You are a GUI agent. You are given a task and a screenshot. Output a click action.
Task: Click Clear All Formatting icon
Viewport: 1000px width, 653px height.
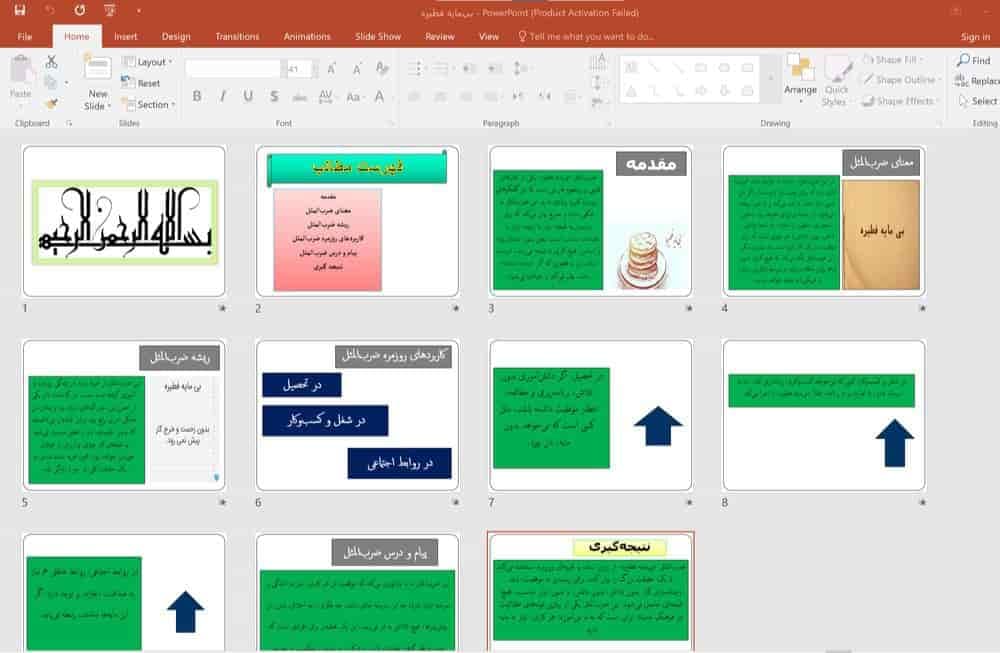point(381,68)
